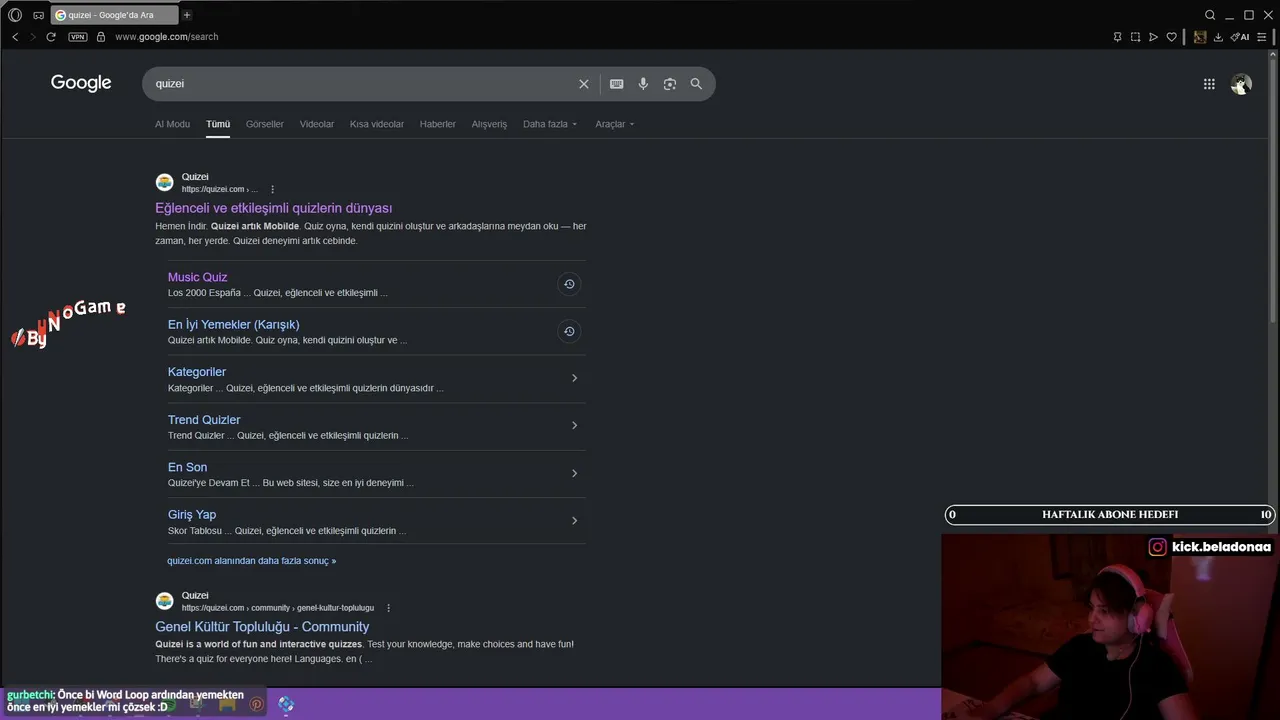Open the Google apps grid

[1209, 84]
